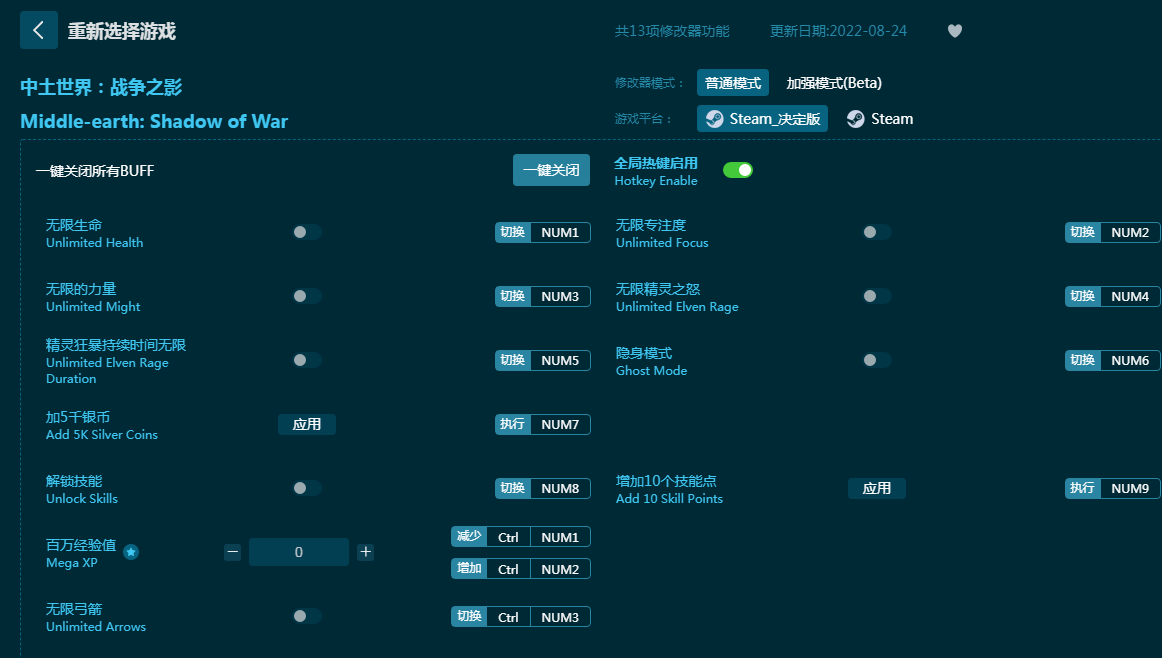
Task: Click Unlimited Arrows Ctrl NUM3 hotkey
Action: 521,617
